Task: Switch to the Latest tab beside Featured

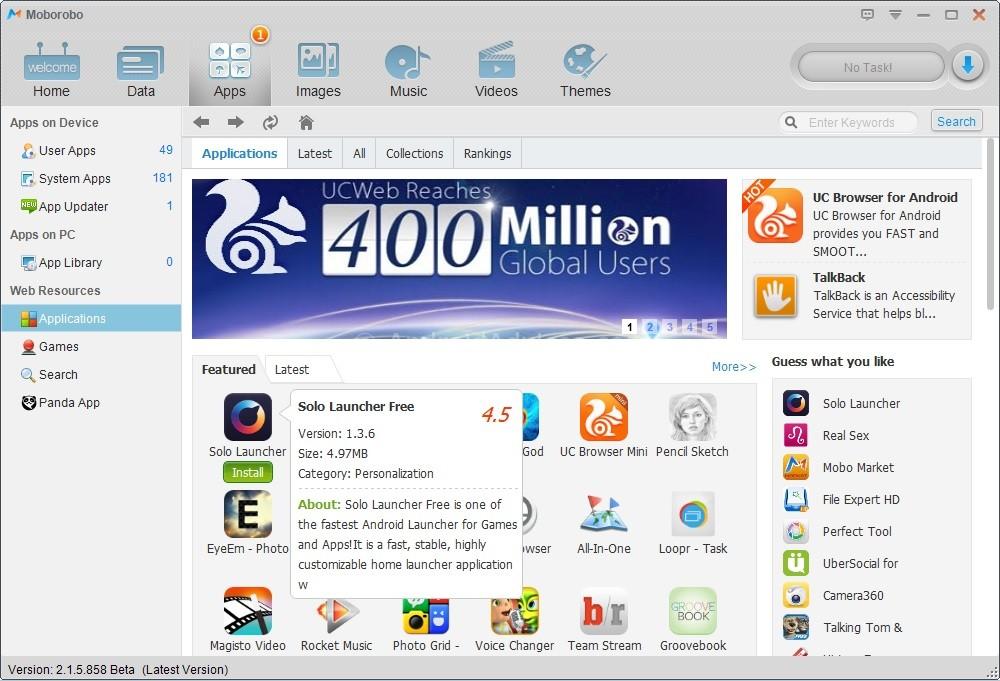Action: click(x=292, y=369)
